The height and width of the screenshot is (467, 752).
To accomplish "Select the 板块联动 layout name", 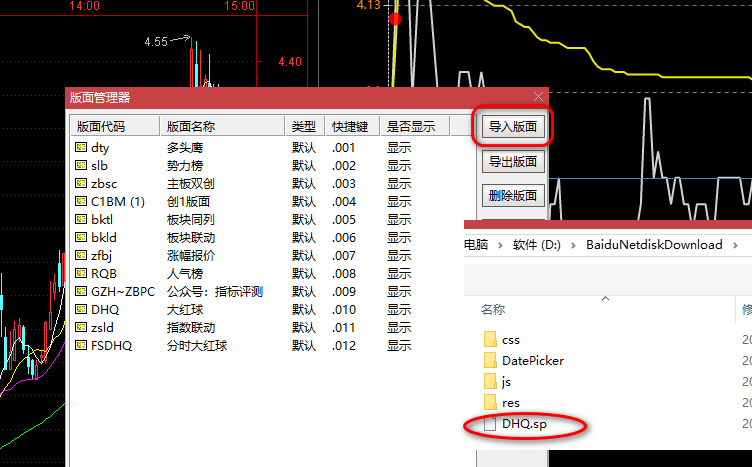I will pyautogui.click(x=191, y=237).
